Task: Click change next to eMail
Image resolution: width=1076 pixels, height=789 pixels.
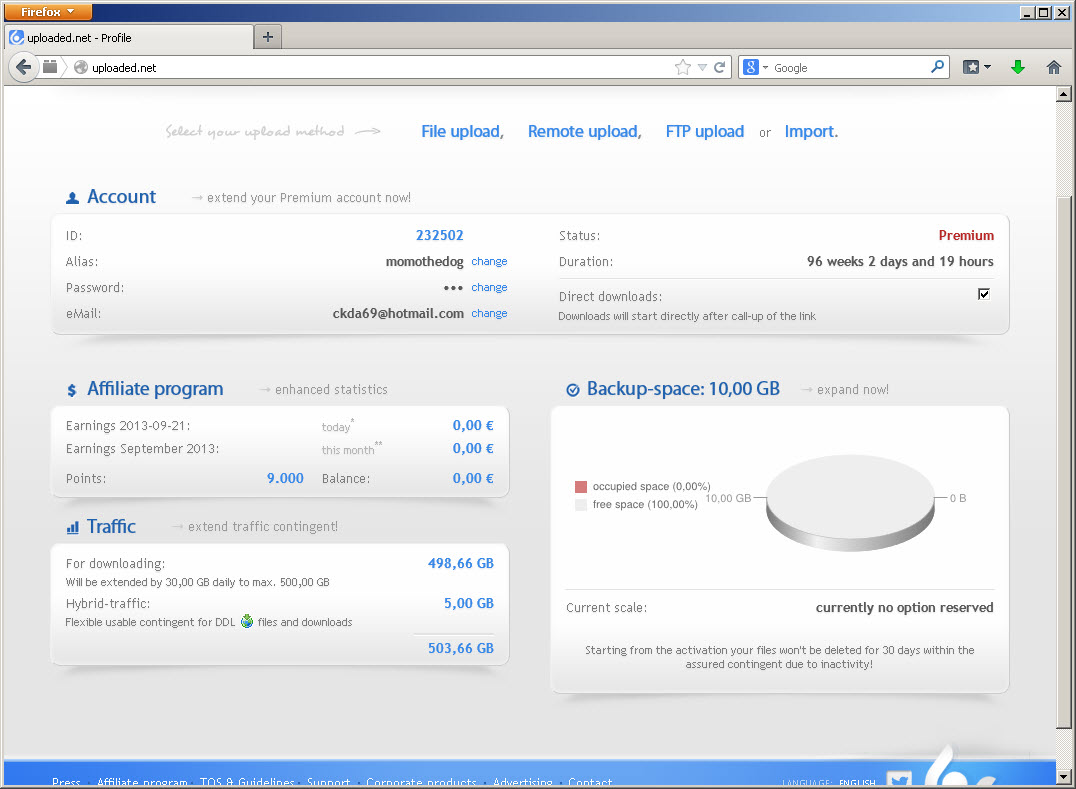Action: point(489,313)
